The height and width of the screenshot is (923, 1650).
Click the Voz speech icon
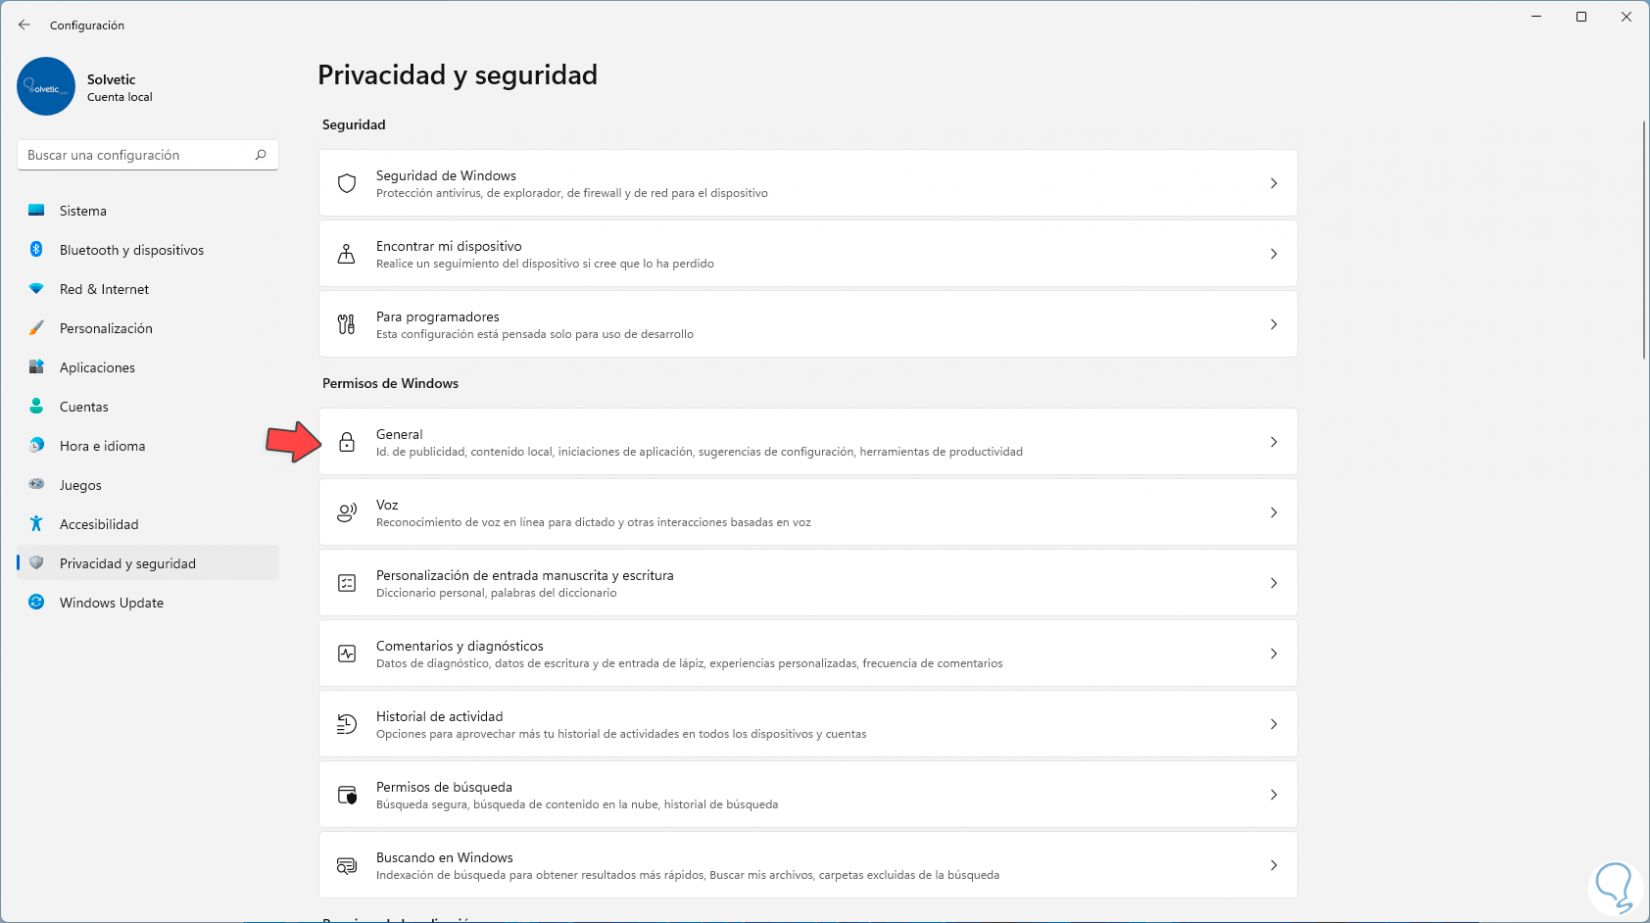point(347,513)
